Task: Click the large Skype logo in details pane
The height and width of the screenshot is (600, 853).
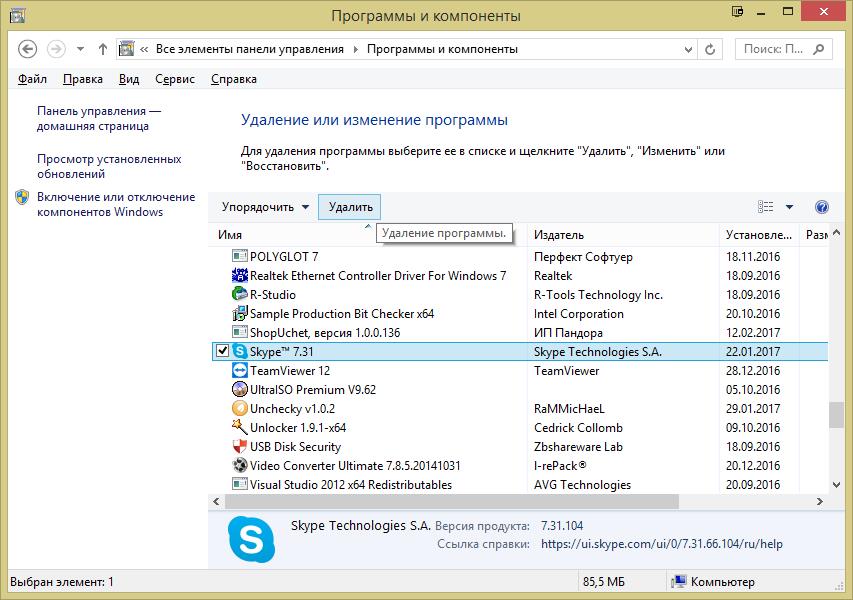Action: pyautogui.click(x=251, y=540)
